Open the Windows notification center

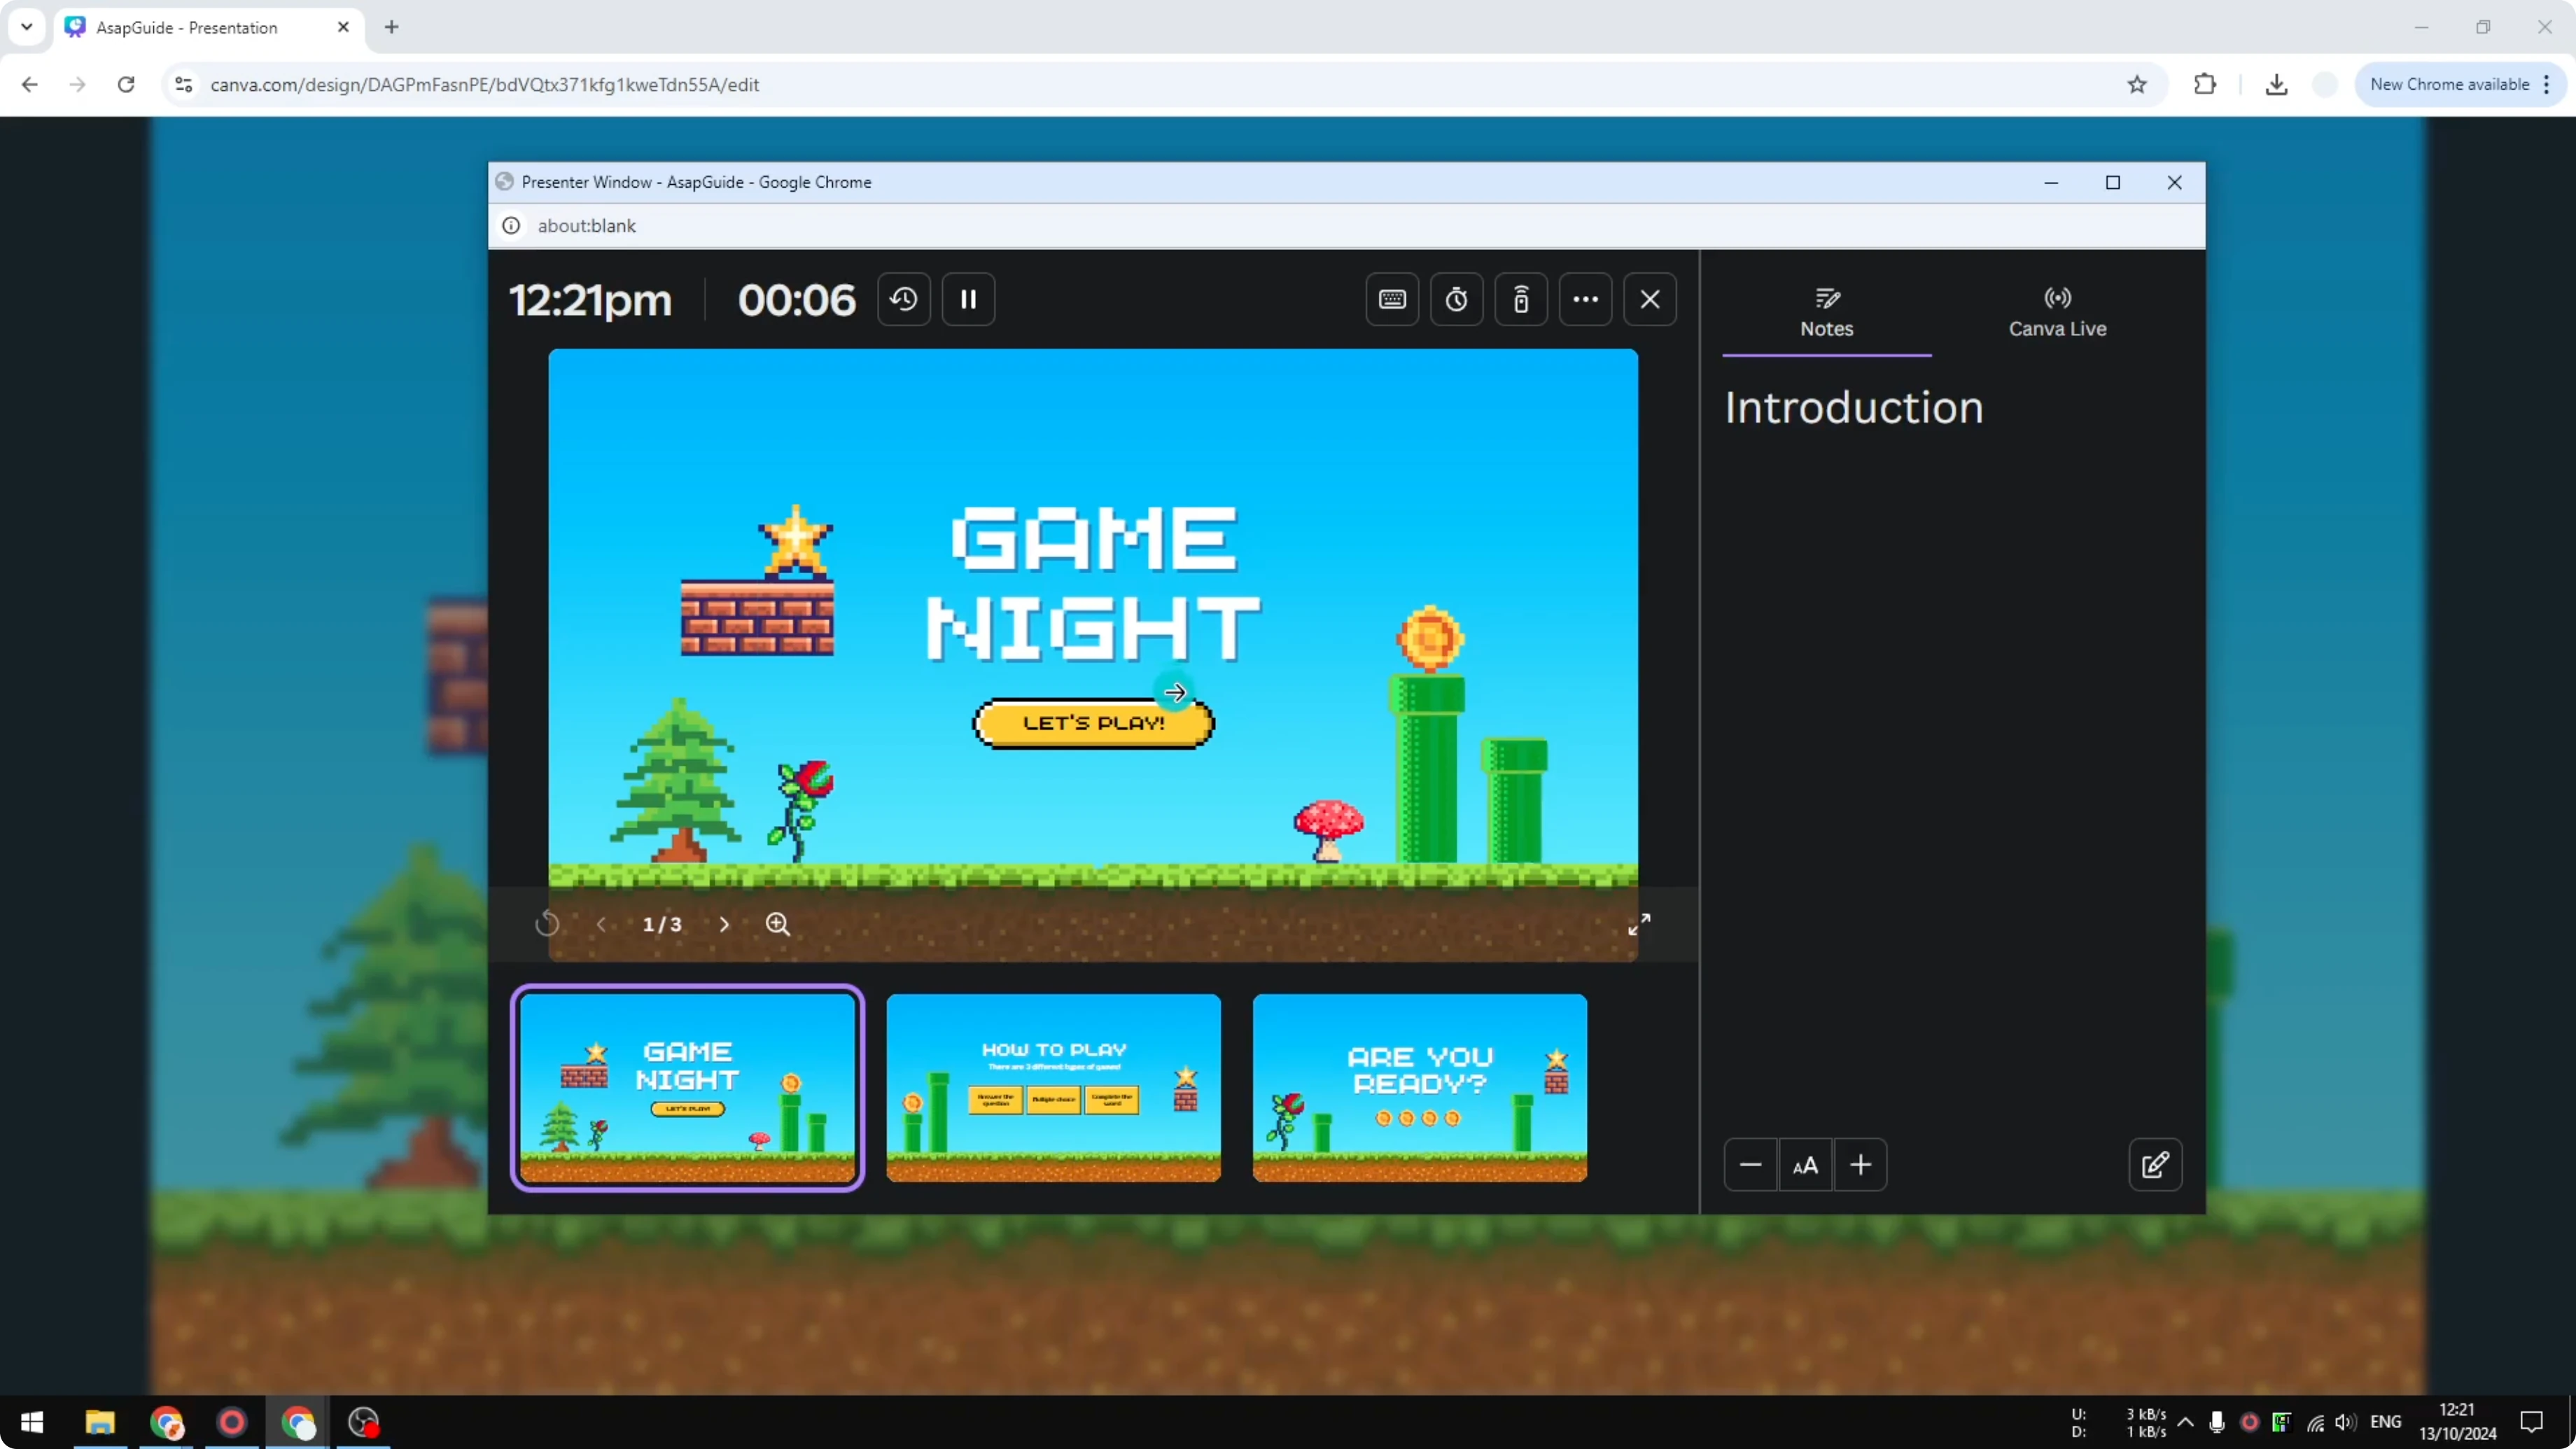click(x=2531, y=1422)
